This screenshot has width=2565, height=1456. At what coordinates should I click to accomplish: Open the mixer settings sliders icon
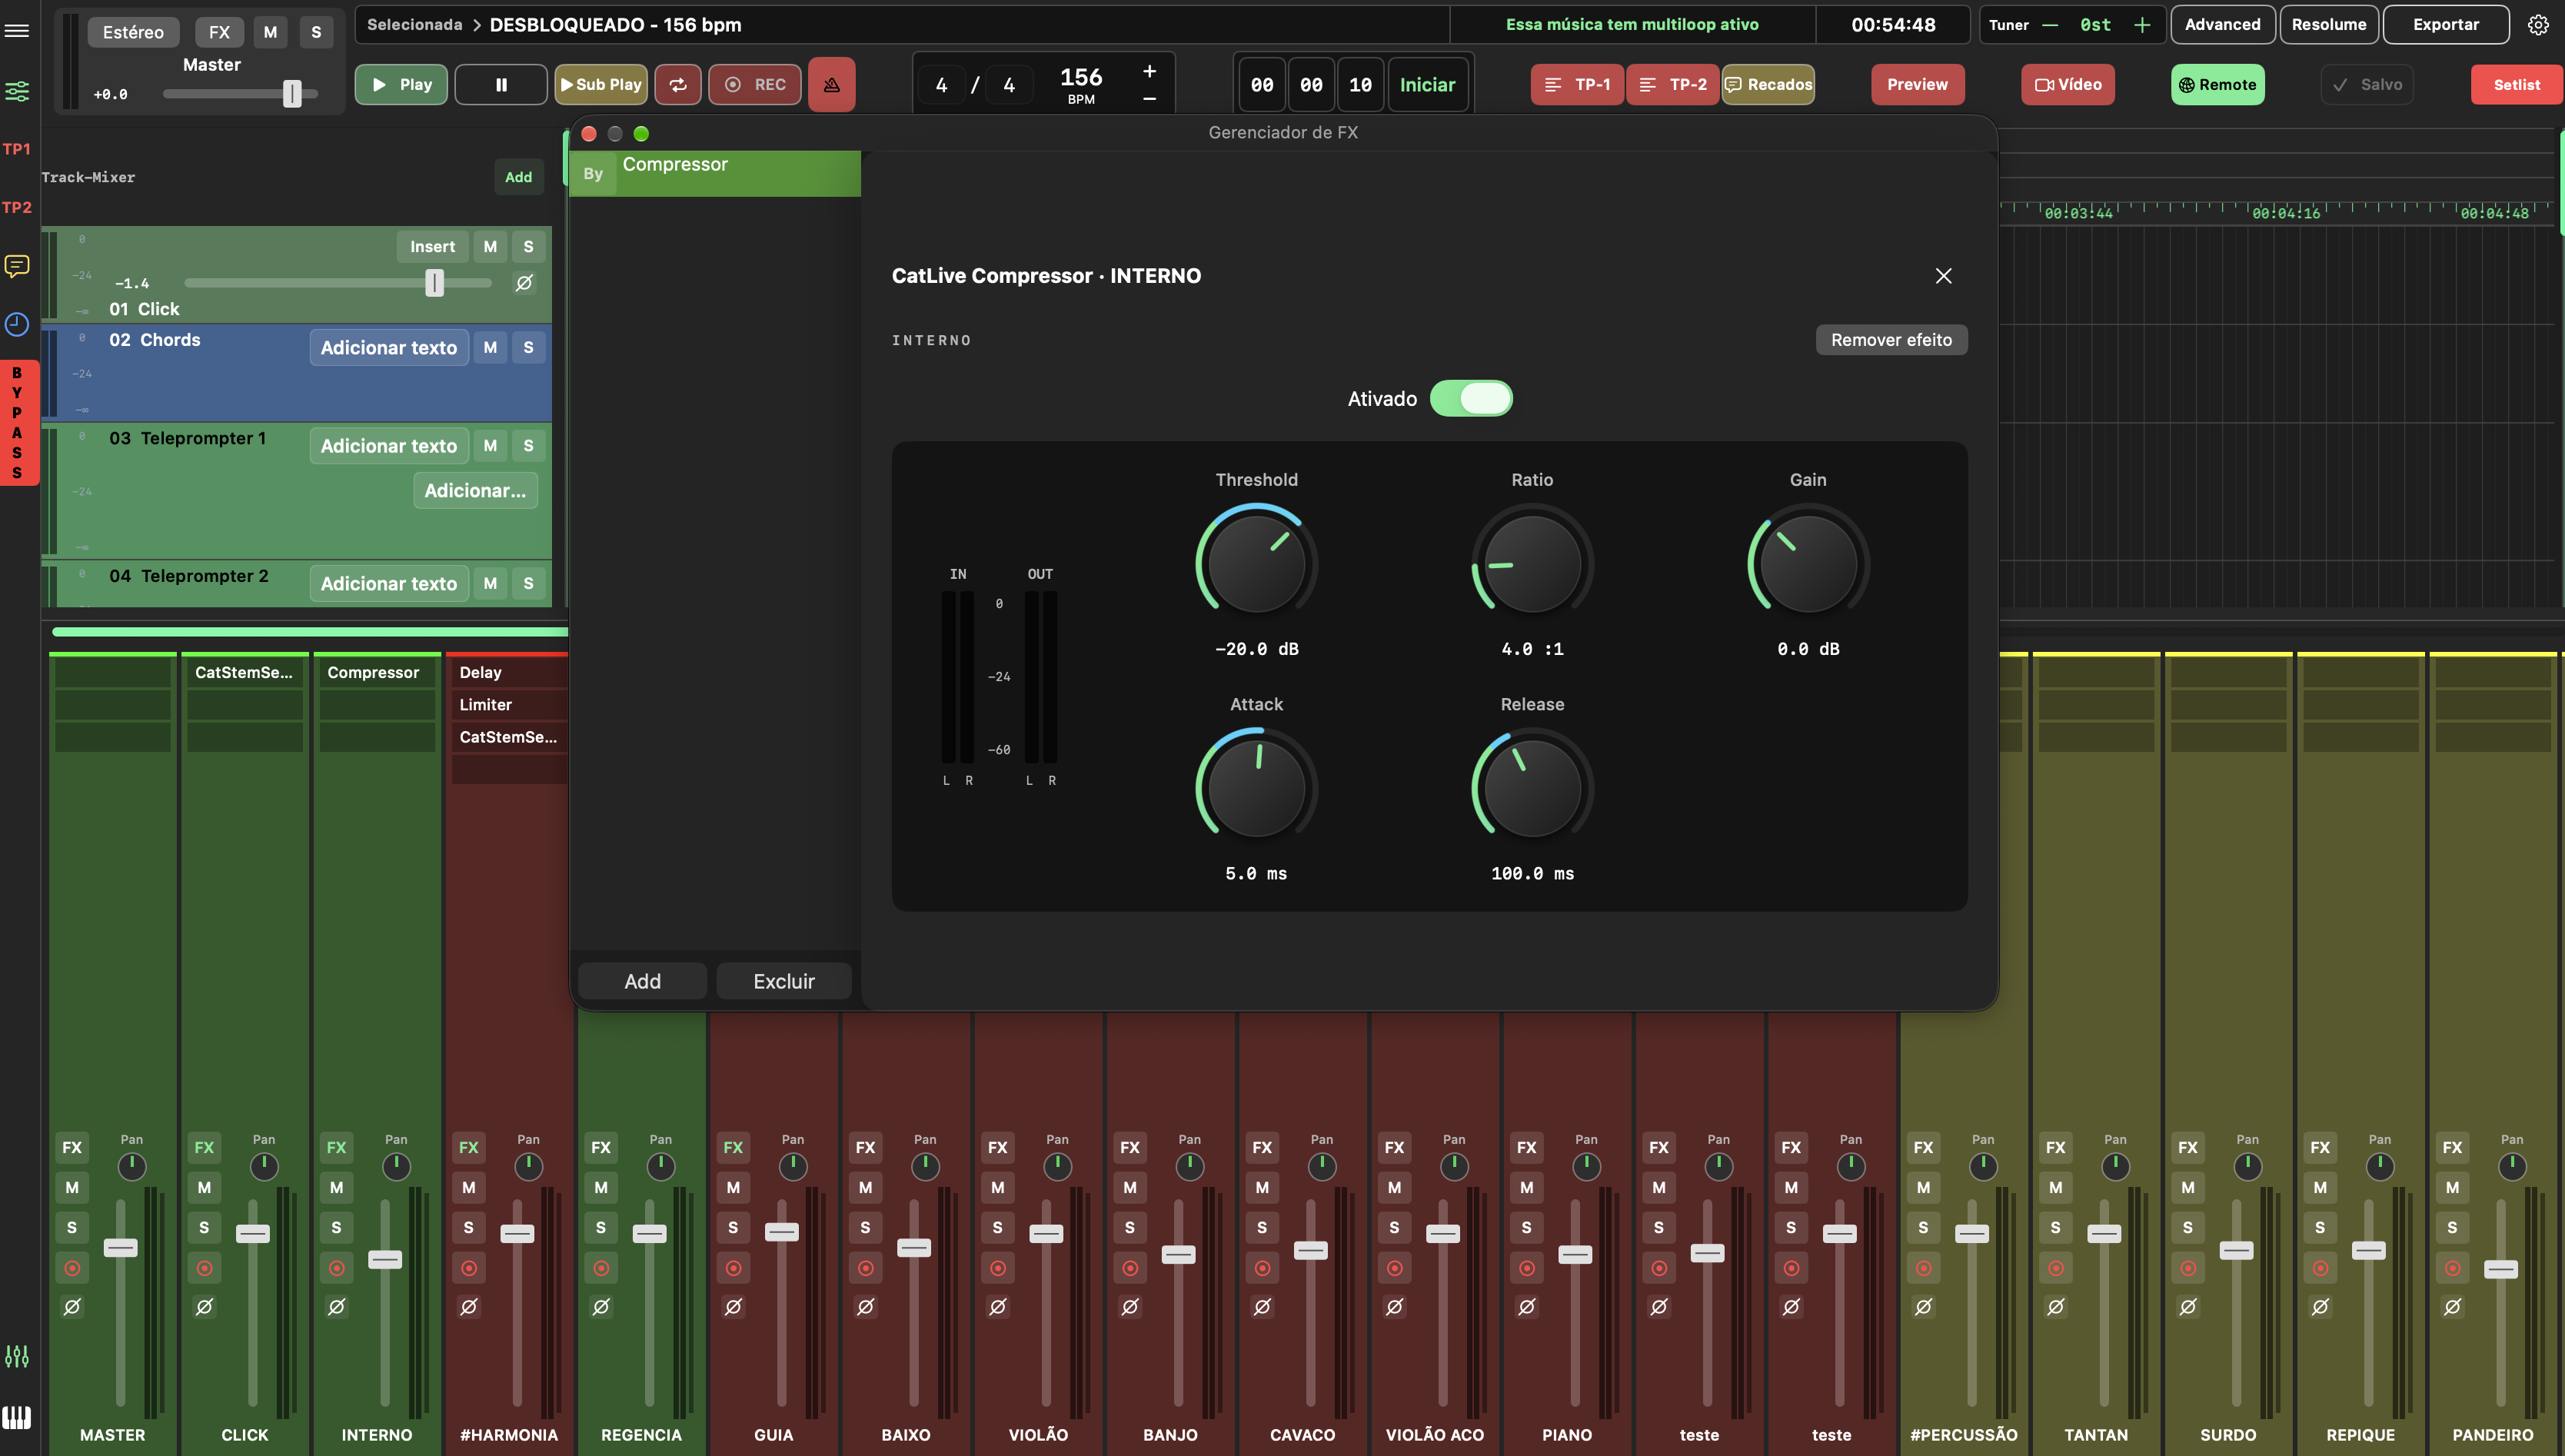[17, 91]
